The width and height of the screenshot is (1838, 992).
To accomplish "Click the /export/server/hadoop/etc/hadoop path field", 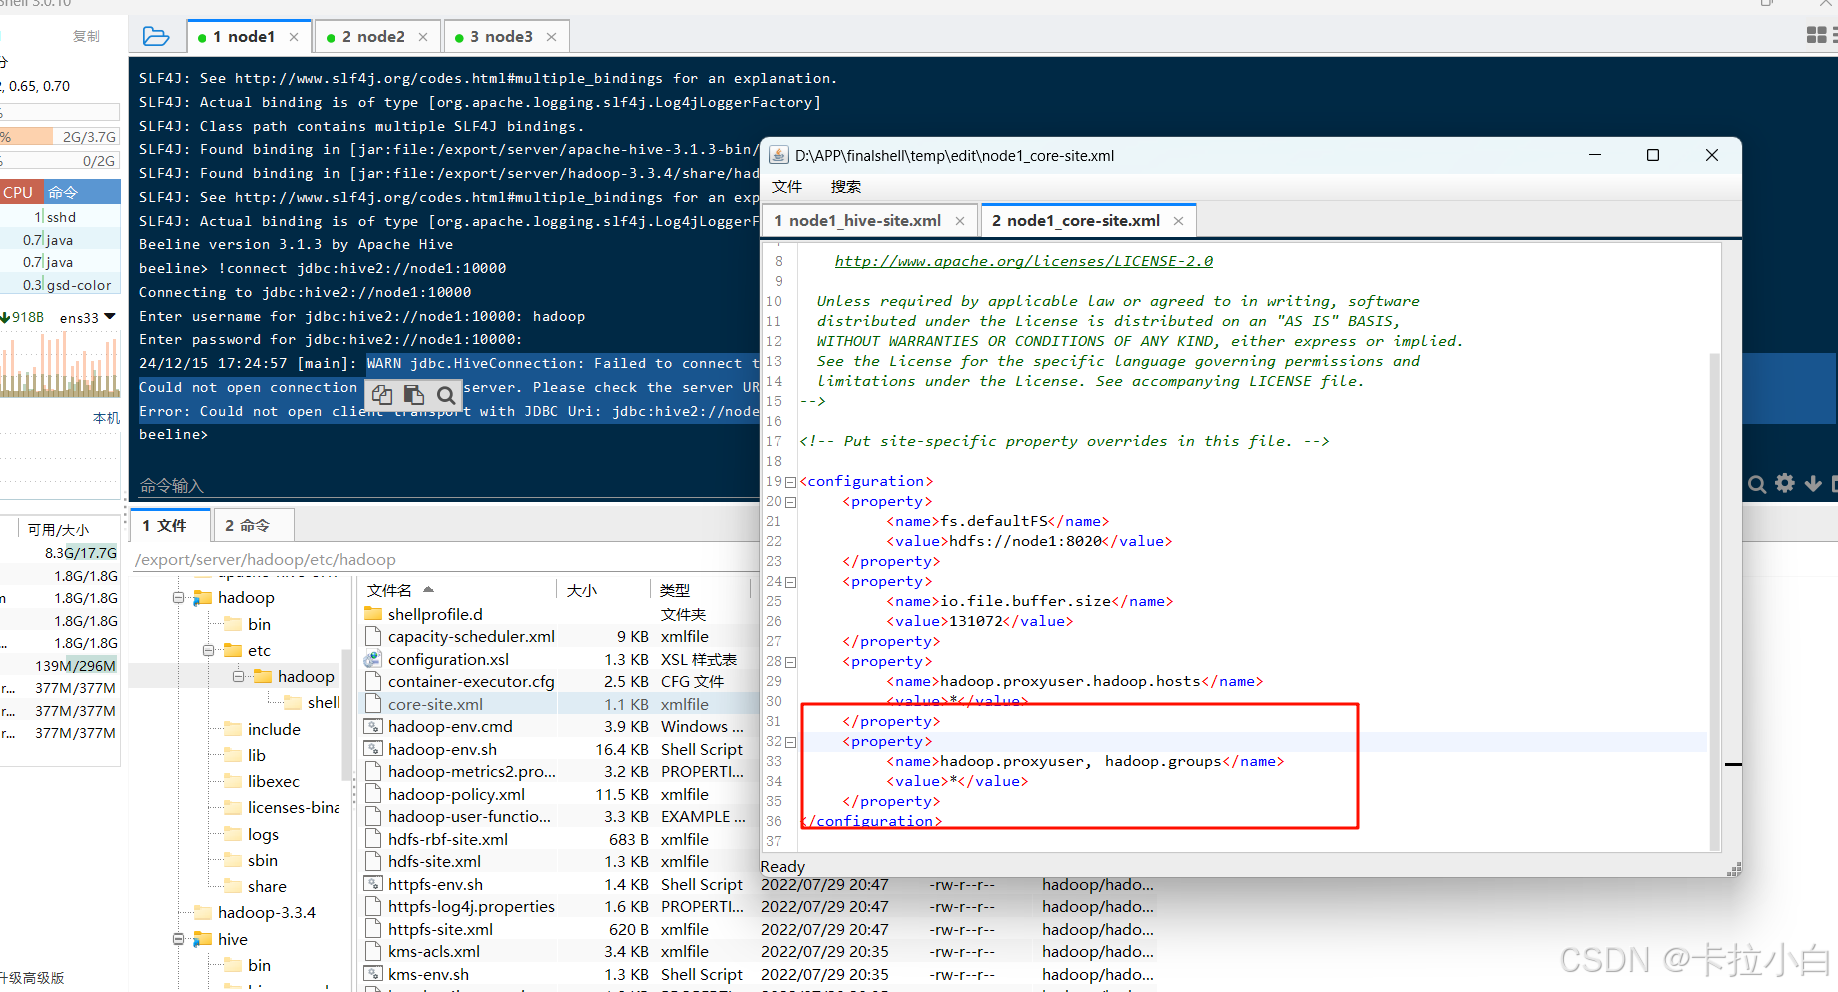I will pyautogui.click(x=445, y=560).
